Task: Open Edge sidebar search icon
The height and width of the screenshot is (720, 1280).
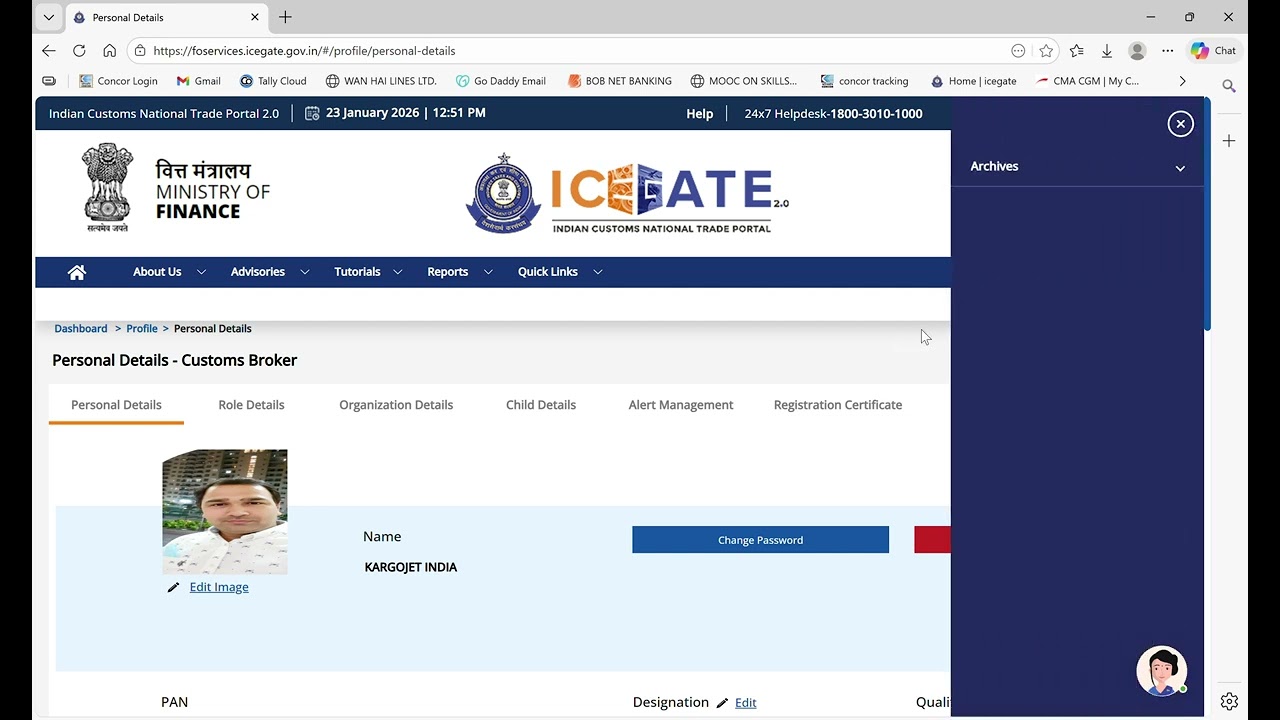Action: [x=1229, y=86]
